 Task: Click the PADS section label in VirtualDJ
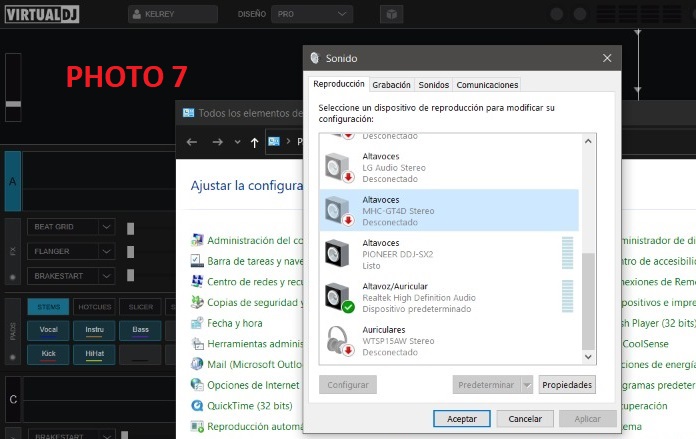click(12, 331)
